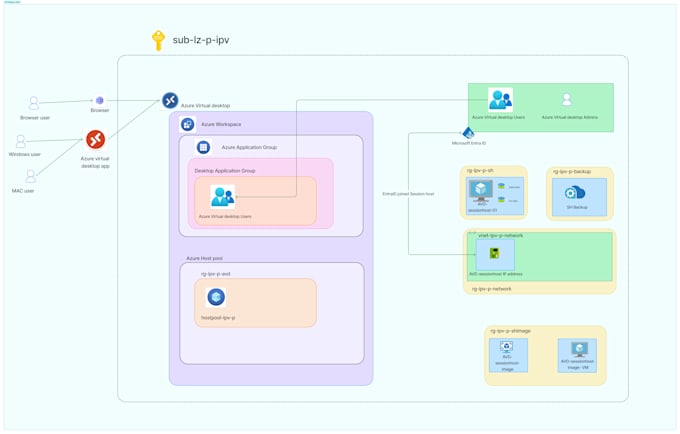Select the MAC user person icon
This screenshot has height=434, width=680.
point(30,176)
